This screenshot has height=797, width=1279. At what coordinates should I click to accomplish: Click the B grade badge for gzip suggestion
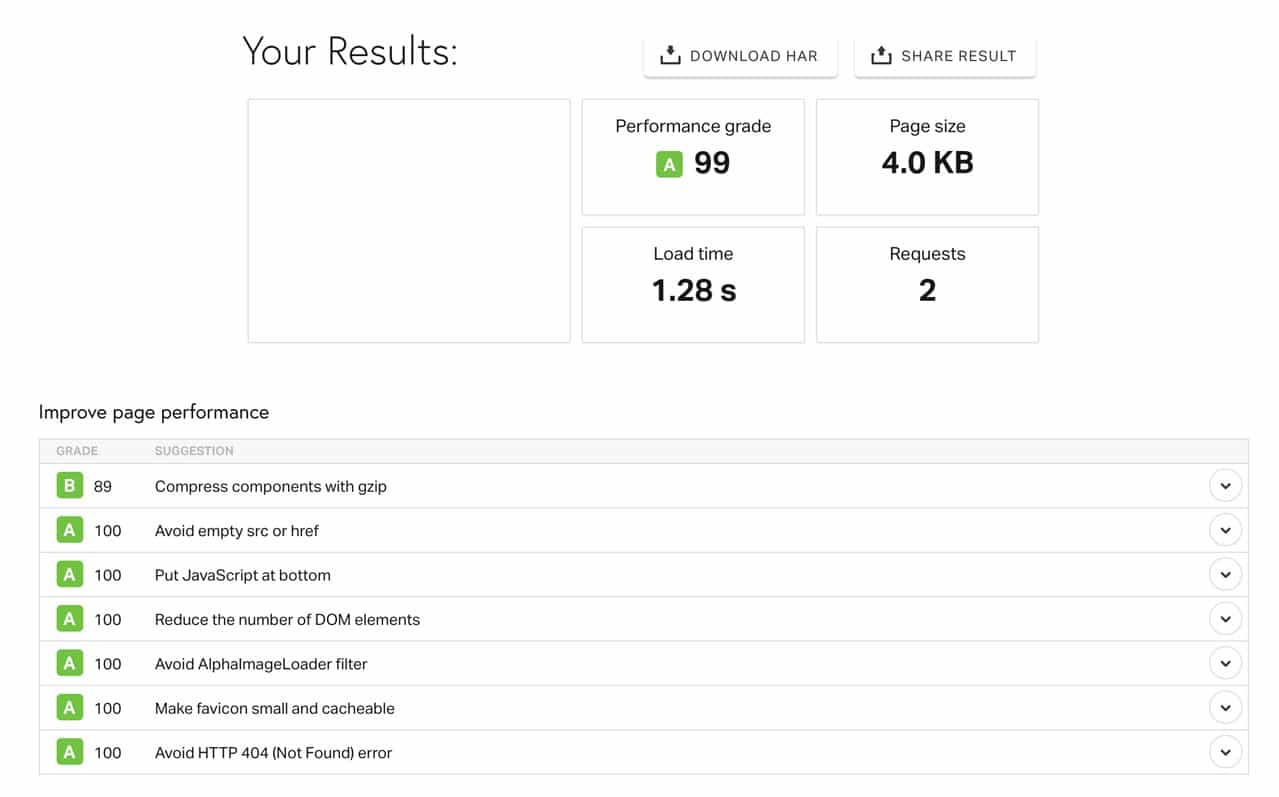tap(69, 485)
